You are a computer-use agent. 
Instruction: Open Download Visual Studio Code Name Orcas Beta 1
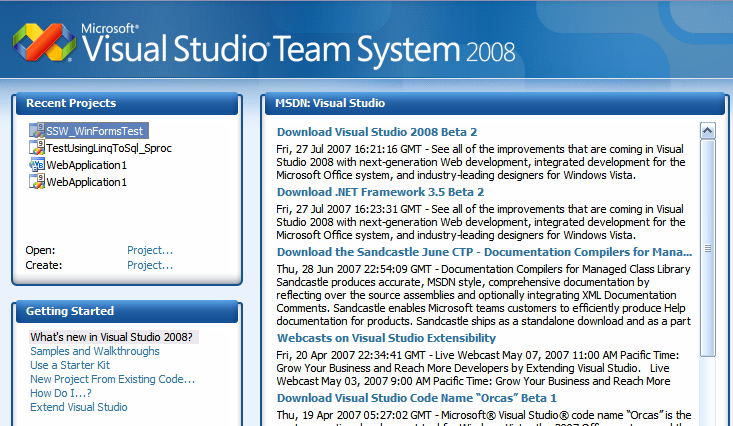click(x=417, y=398)
